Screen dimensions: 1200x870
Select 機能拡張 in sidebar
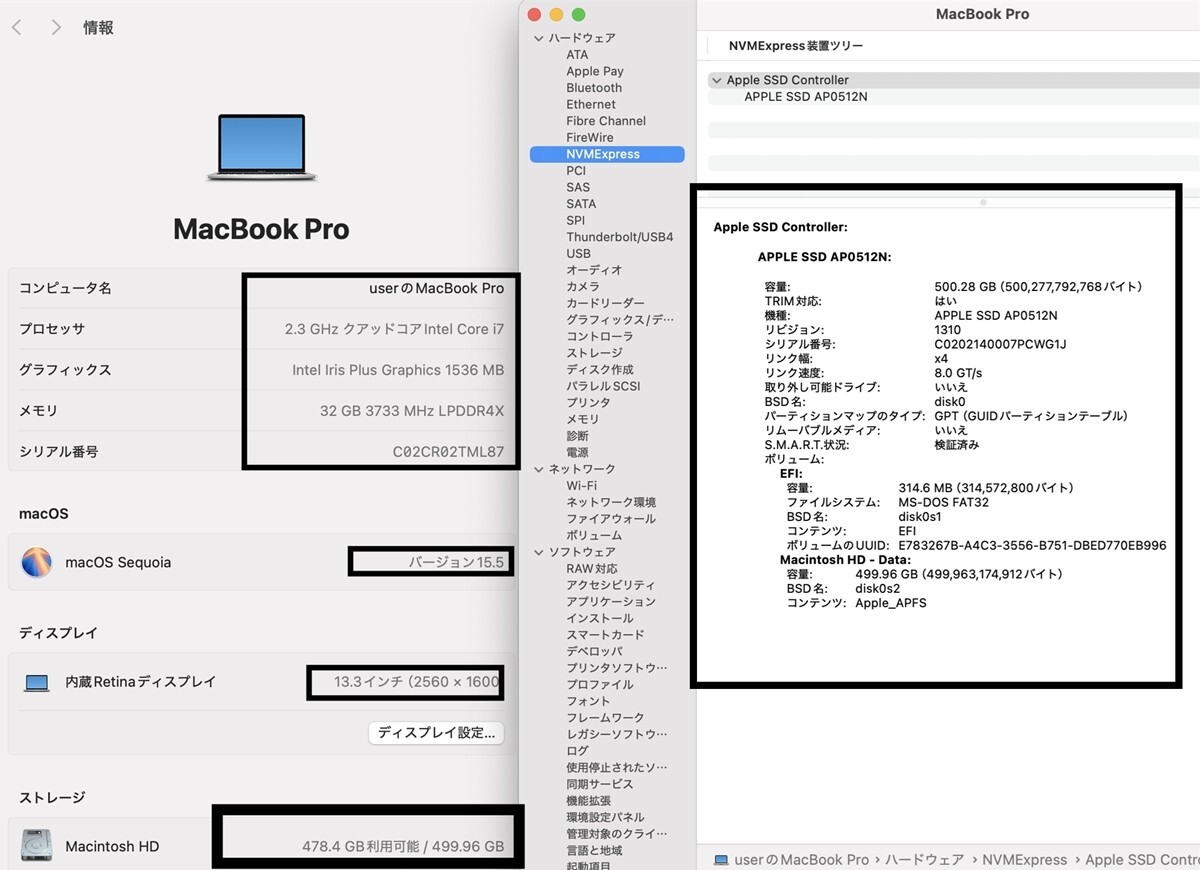click(588, 801)
